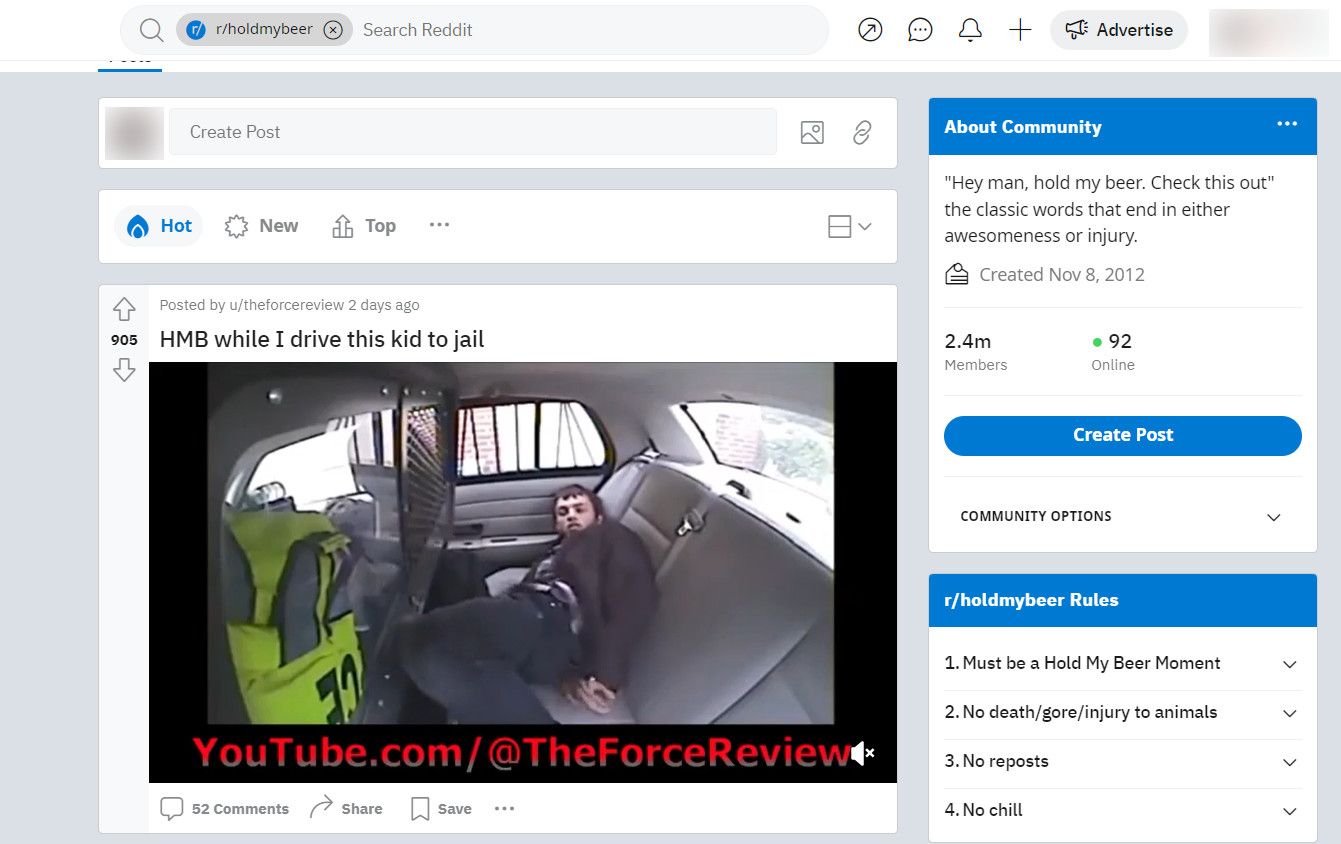Downvote the HMB jail post

coord(124,371)
